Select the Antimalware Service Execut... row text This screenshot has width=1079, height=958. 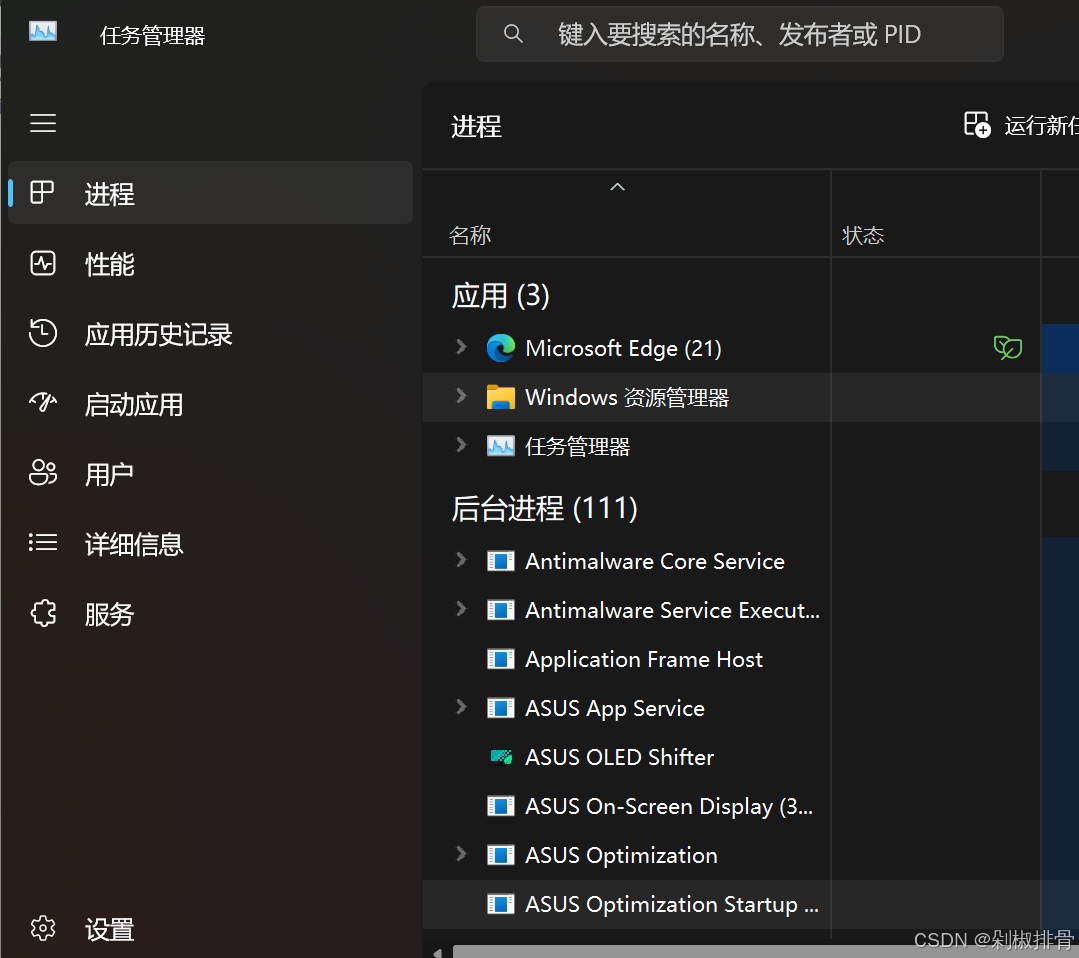pyautogui.click(x=672, y=610)
